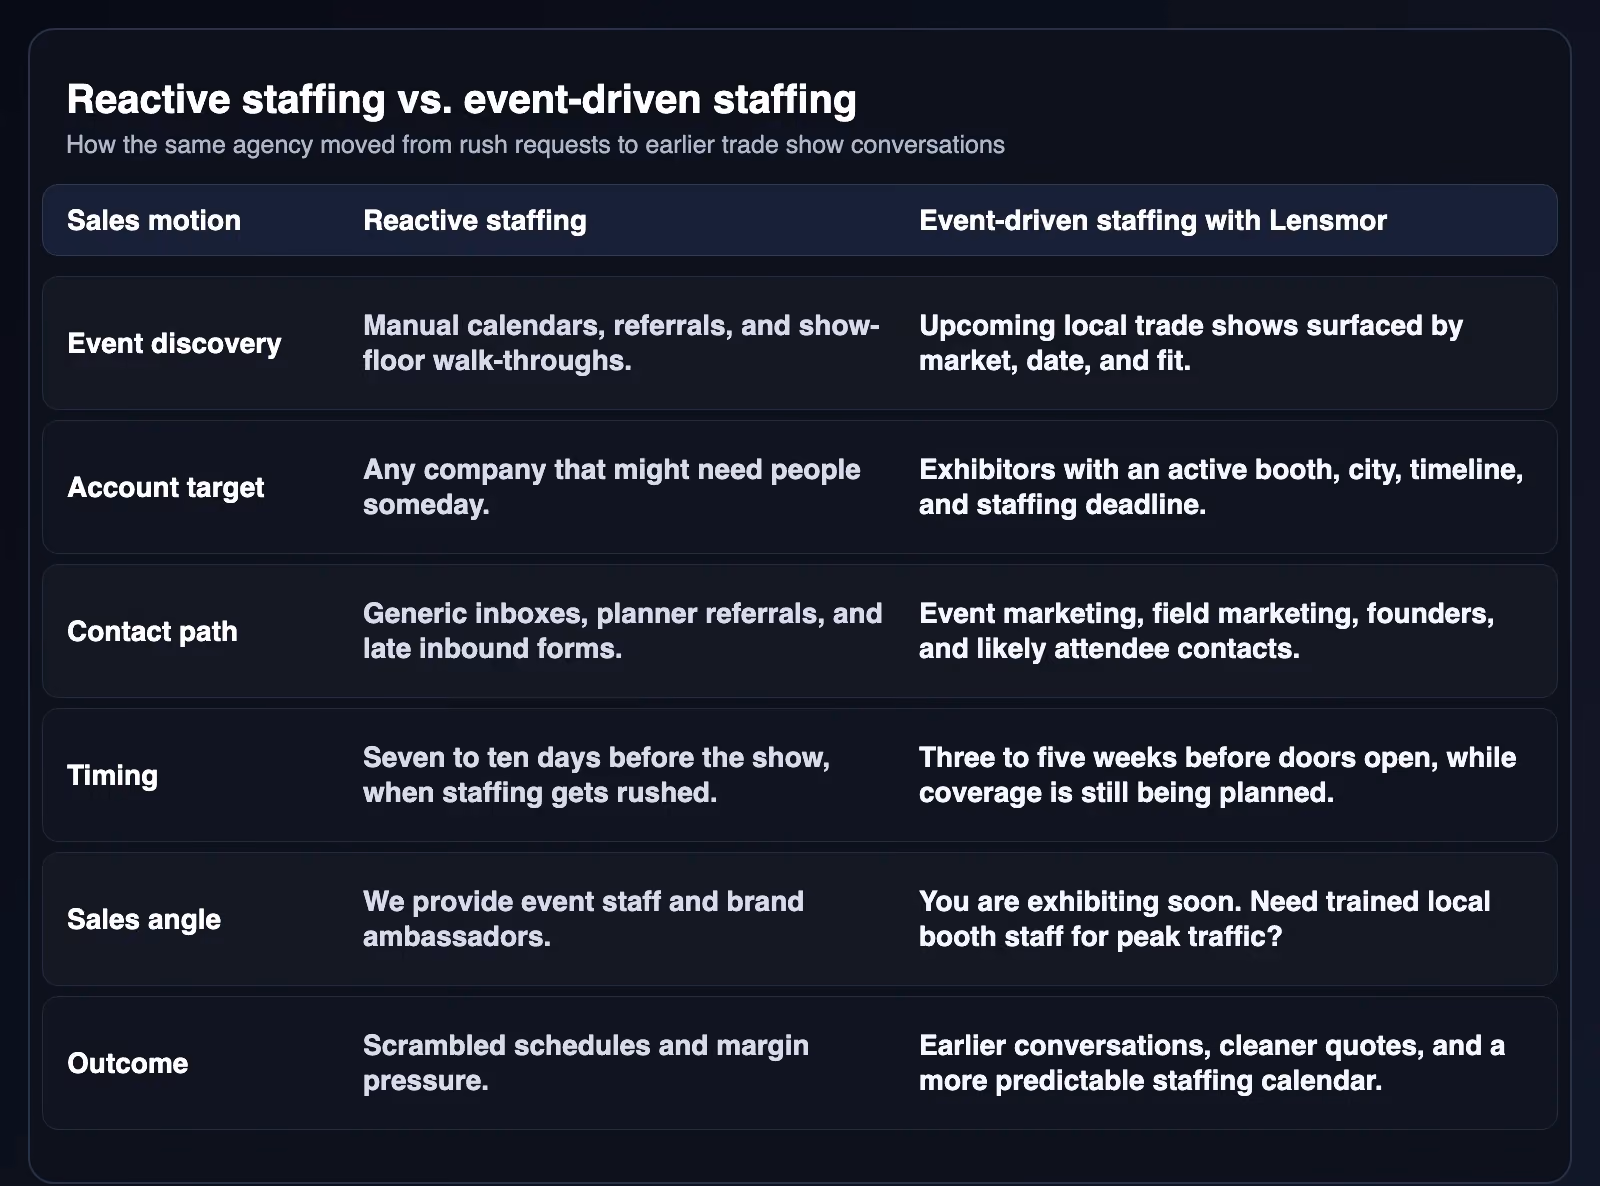Click the 'Event discovery' row label
This screenshot has height=1186, width=1600.
pyautogui.click(x=174, y=343)
